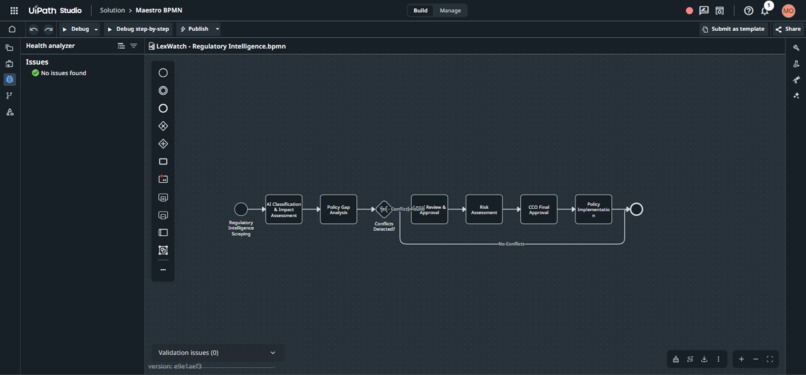
Task: Select the palette tool with red marker
Action: (163, 179)
